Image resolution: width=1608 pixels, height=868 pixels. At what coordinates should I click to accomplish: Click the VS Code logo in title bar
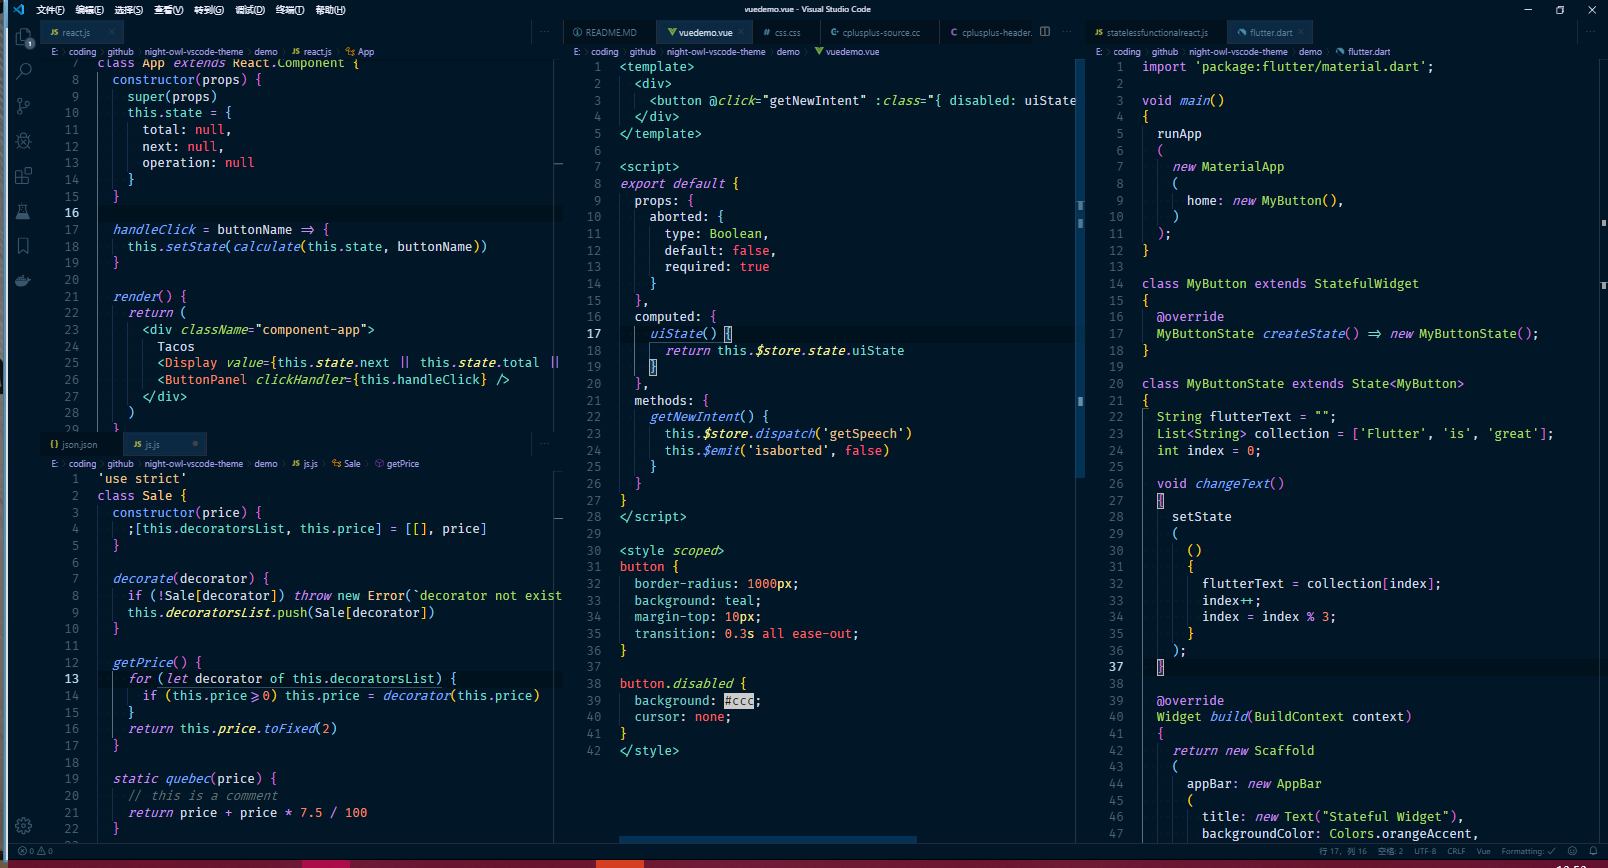pyautogui.click(x=18, y=9)
